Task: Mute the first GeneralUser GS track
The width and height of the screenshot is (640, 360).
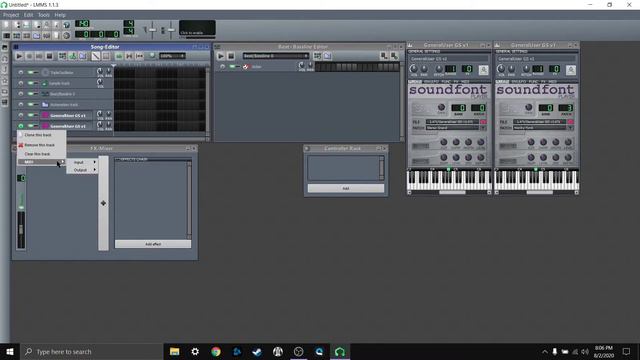Action: [x=31, y=115]
